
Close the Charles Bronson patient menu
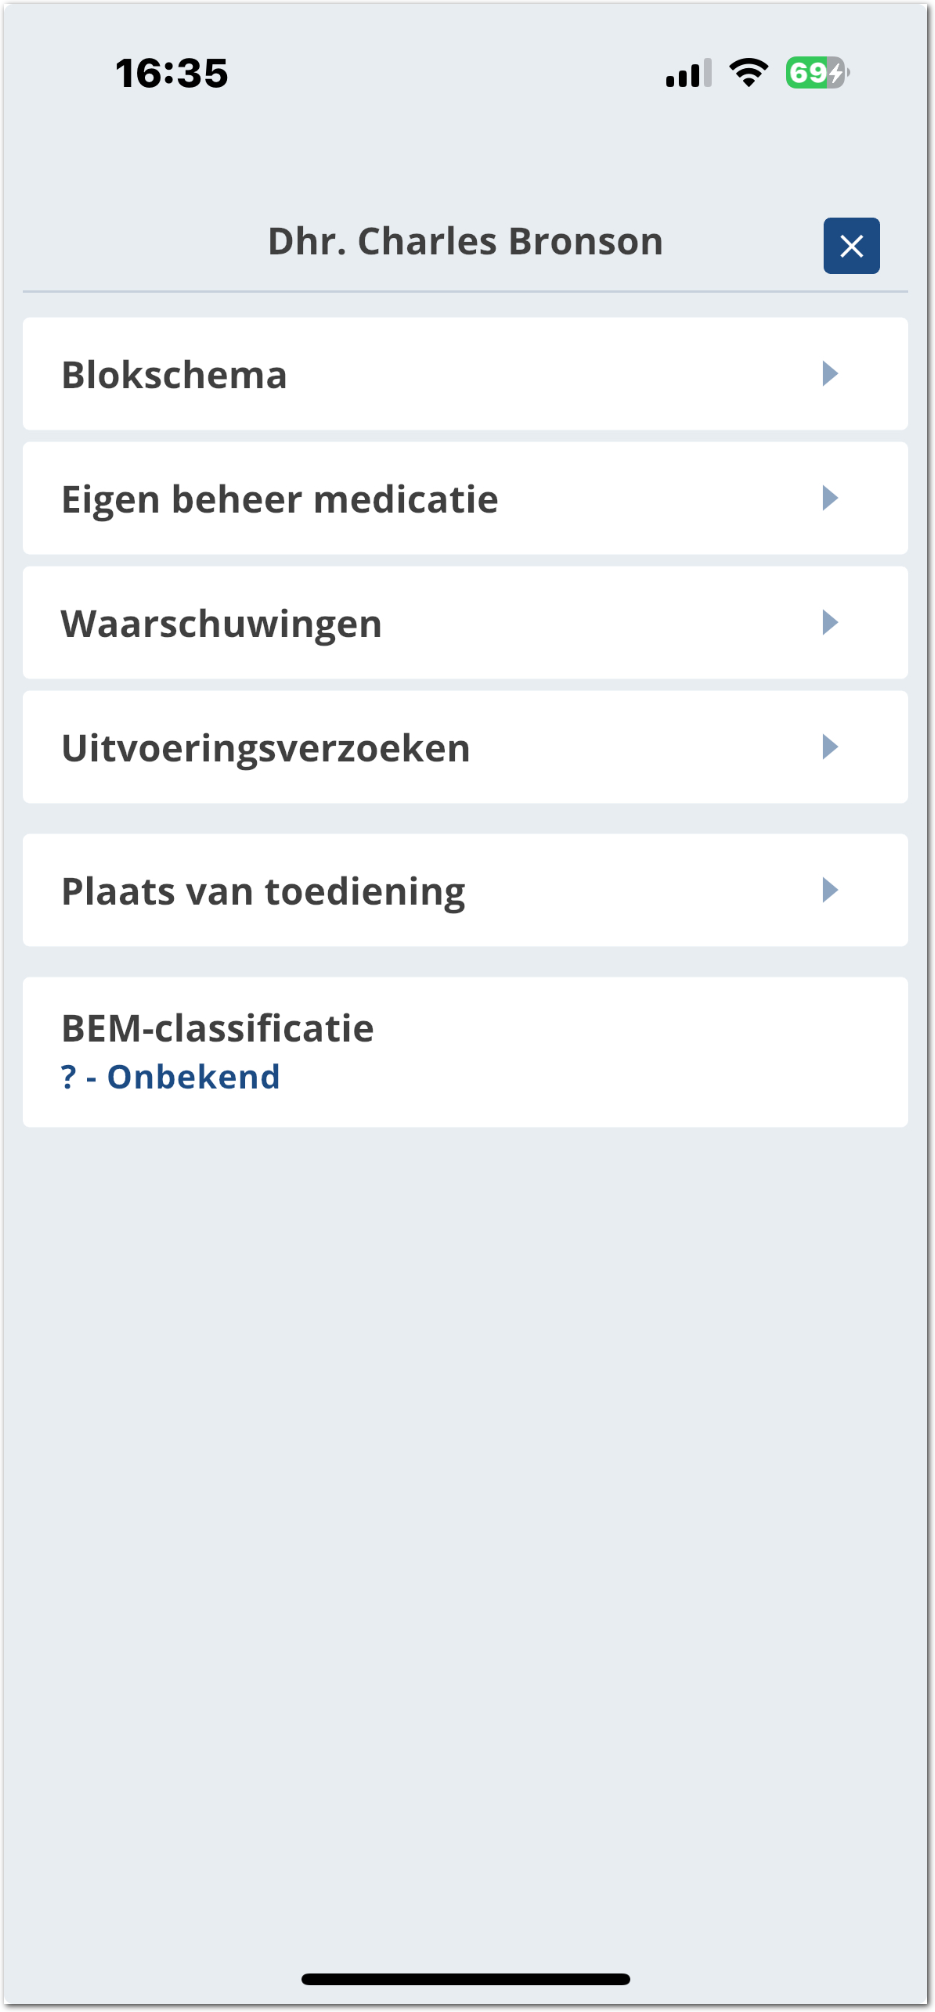[x=851, y=246]
